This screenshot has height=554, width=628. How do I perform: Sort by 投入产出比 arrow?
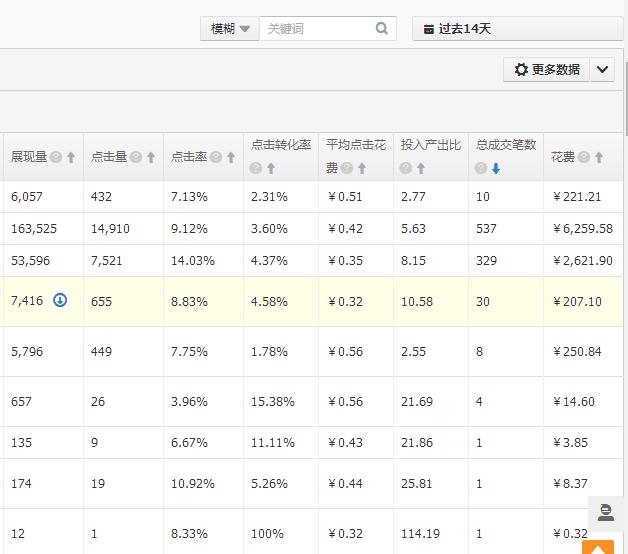(421, 168)
